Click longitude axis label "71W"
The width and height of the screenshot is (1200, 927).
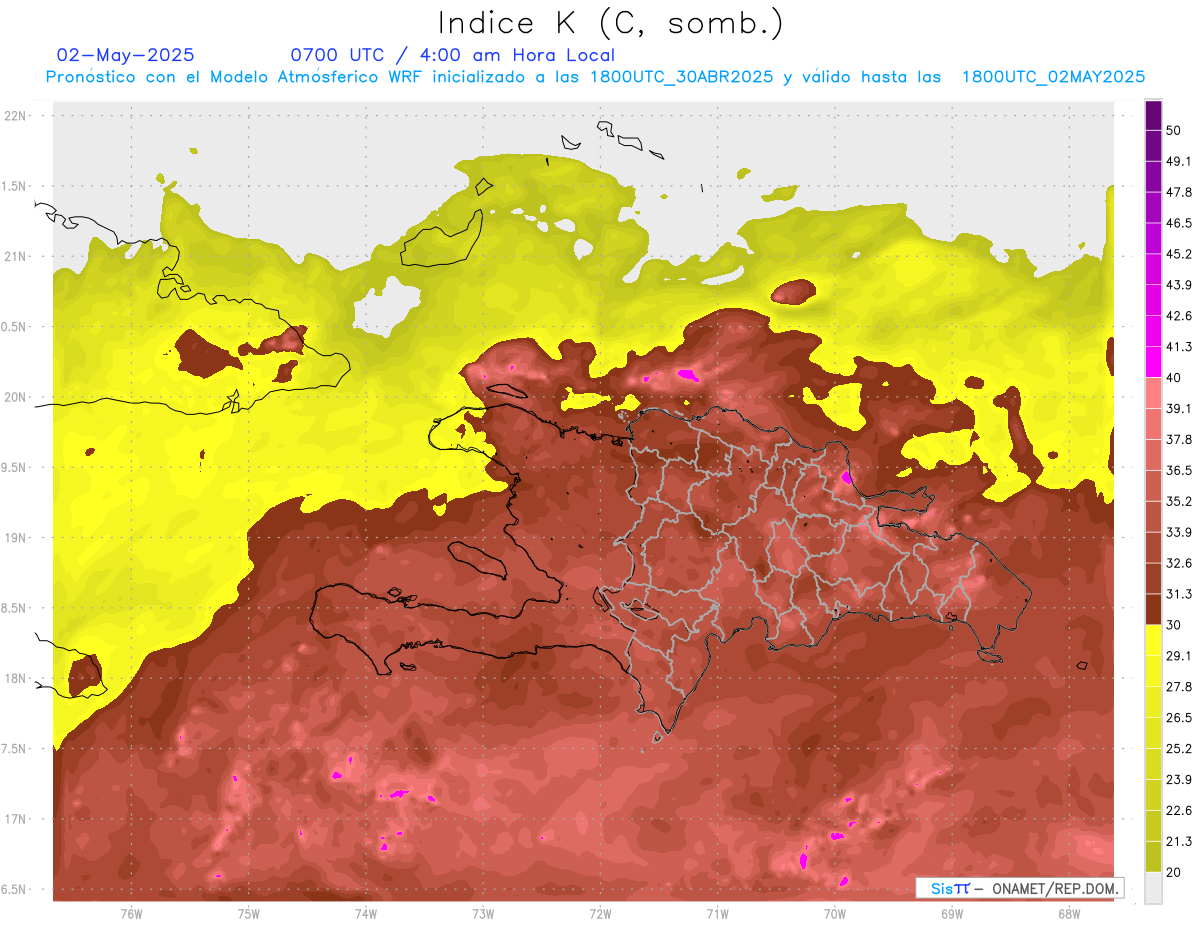pyautogui.click(x=717, y=914)
